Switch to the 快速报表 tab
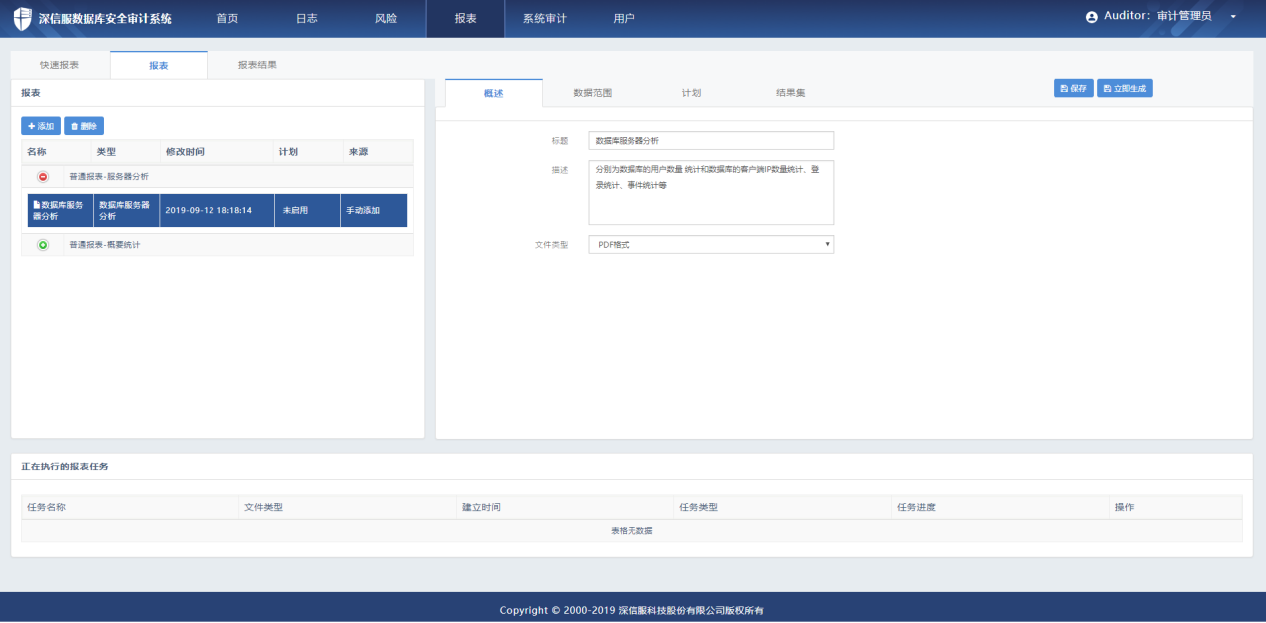The width and height of the screenshot is (1266, 623). (x=60, y=65)
